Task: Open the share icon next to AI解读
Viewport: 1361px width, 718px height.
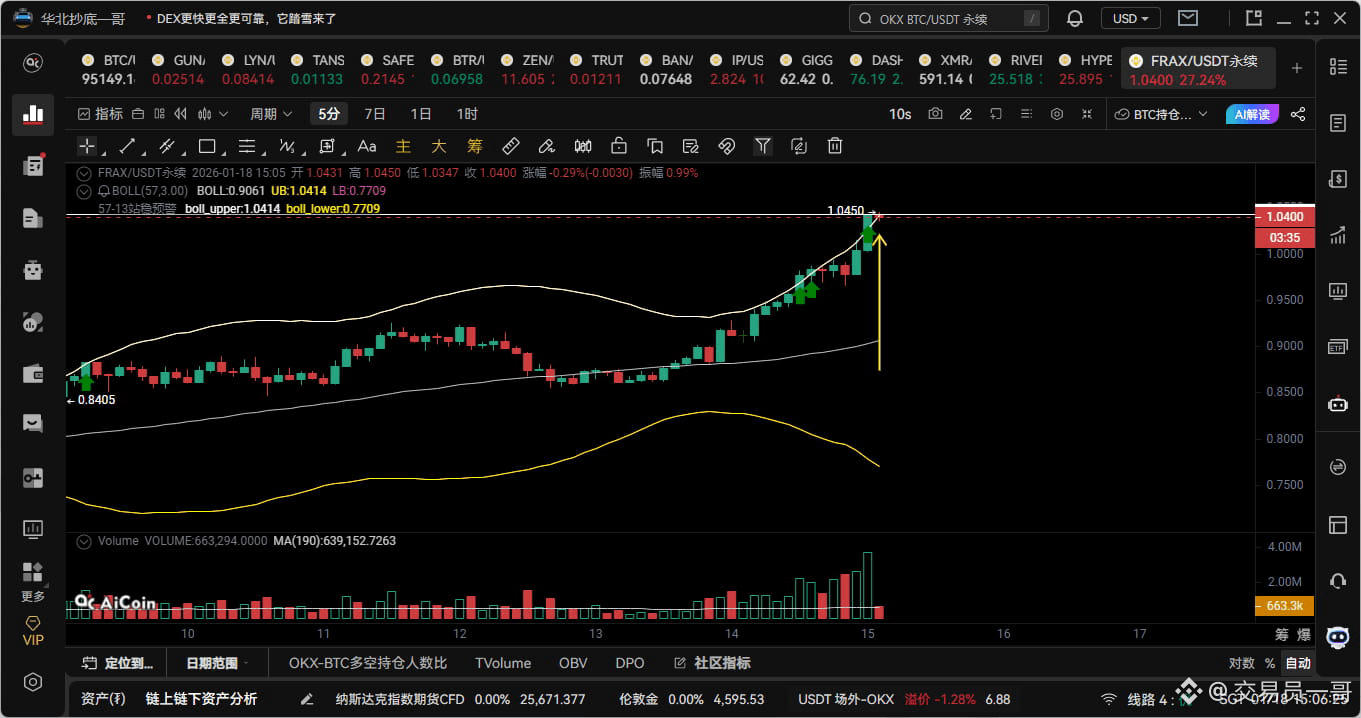Action: pos(1298,113)
